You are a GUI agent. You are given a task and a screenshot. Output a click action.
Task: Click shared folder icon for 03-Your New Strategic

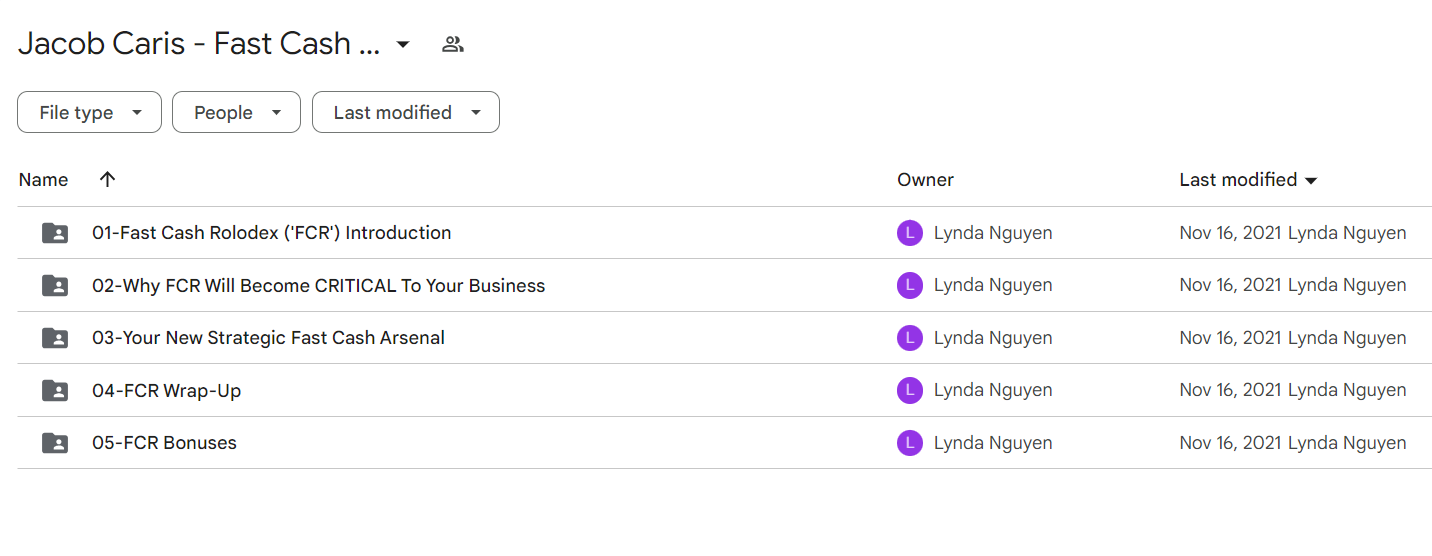(55, 338)
